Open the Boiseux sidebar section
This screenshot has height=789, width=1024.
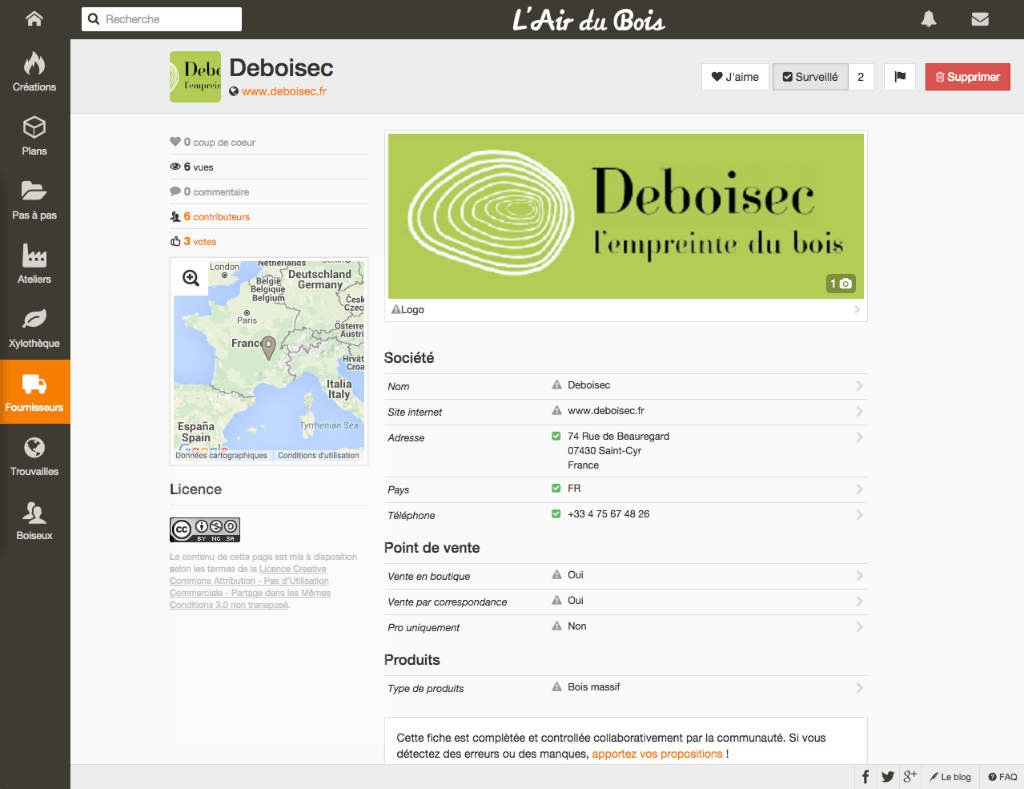35,520
